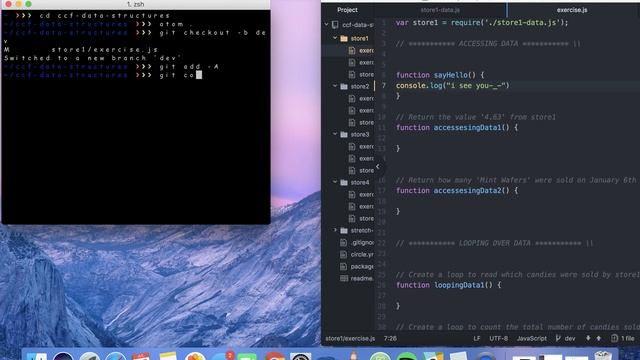Click the store3 folder icon
The height and width of the screenshot is (360, 640).
coord(344,134)
